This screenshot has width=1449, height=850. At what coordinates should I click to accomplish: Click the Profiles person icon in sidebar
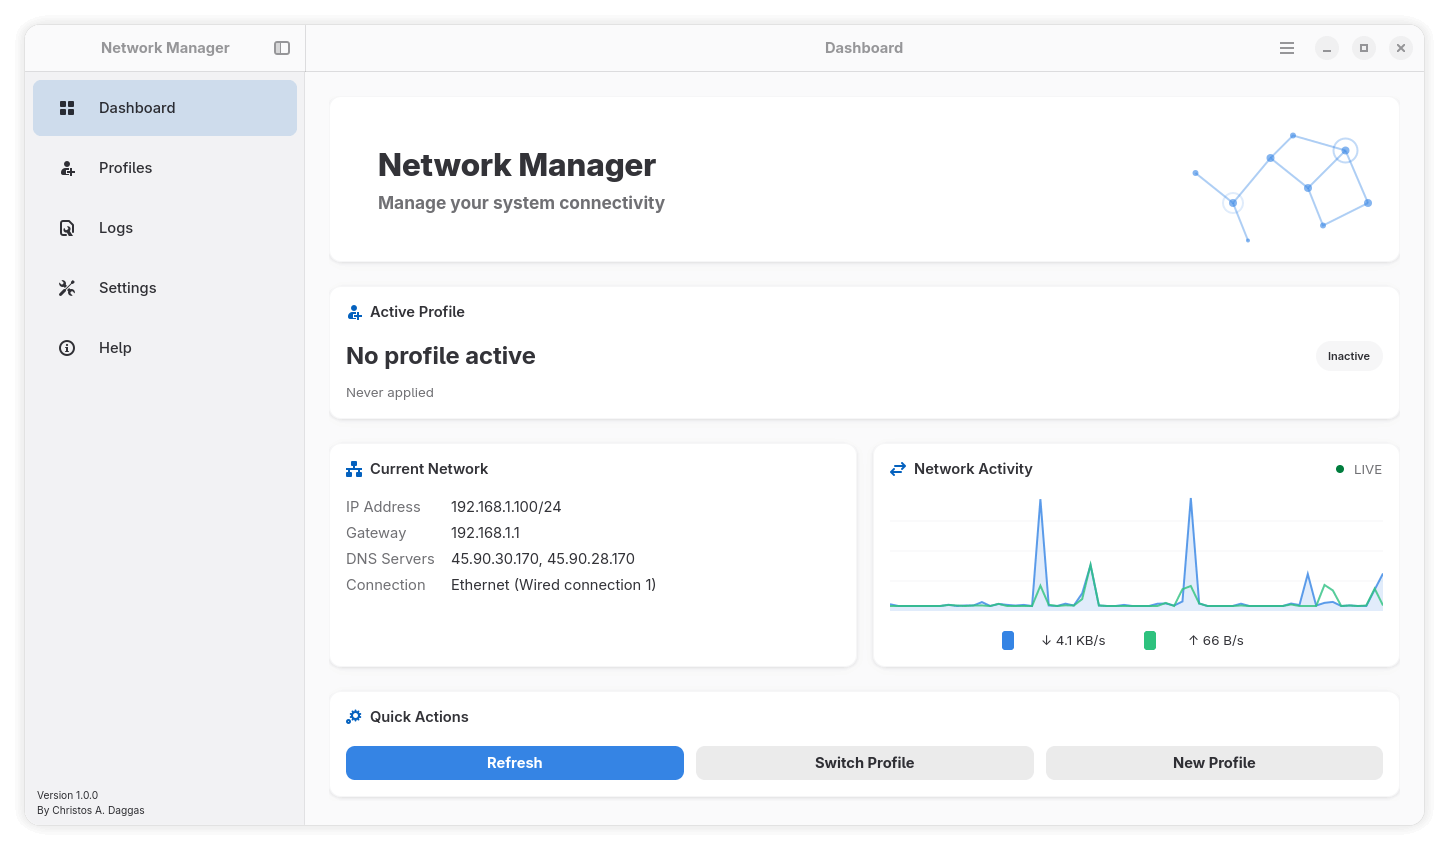click(x=67, y=168)
